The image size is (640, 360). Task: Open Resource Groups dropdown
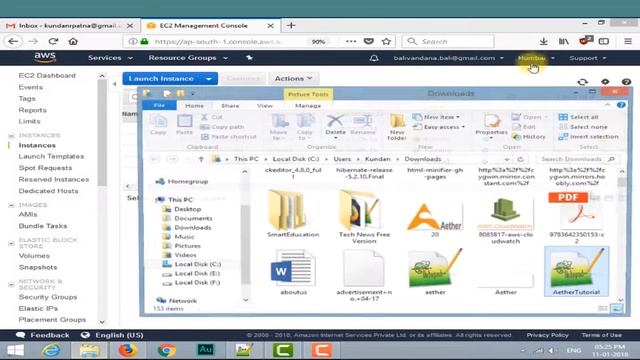(x=188, y=58)
